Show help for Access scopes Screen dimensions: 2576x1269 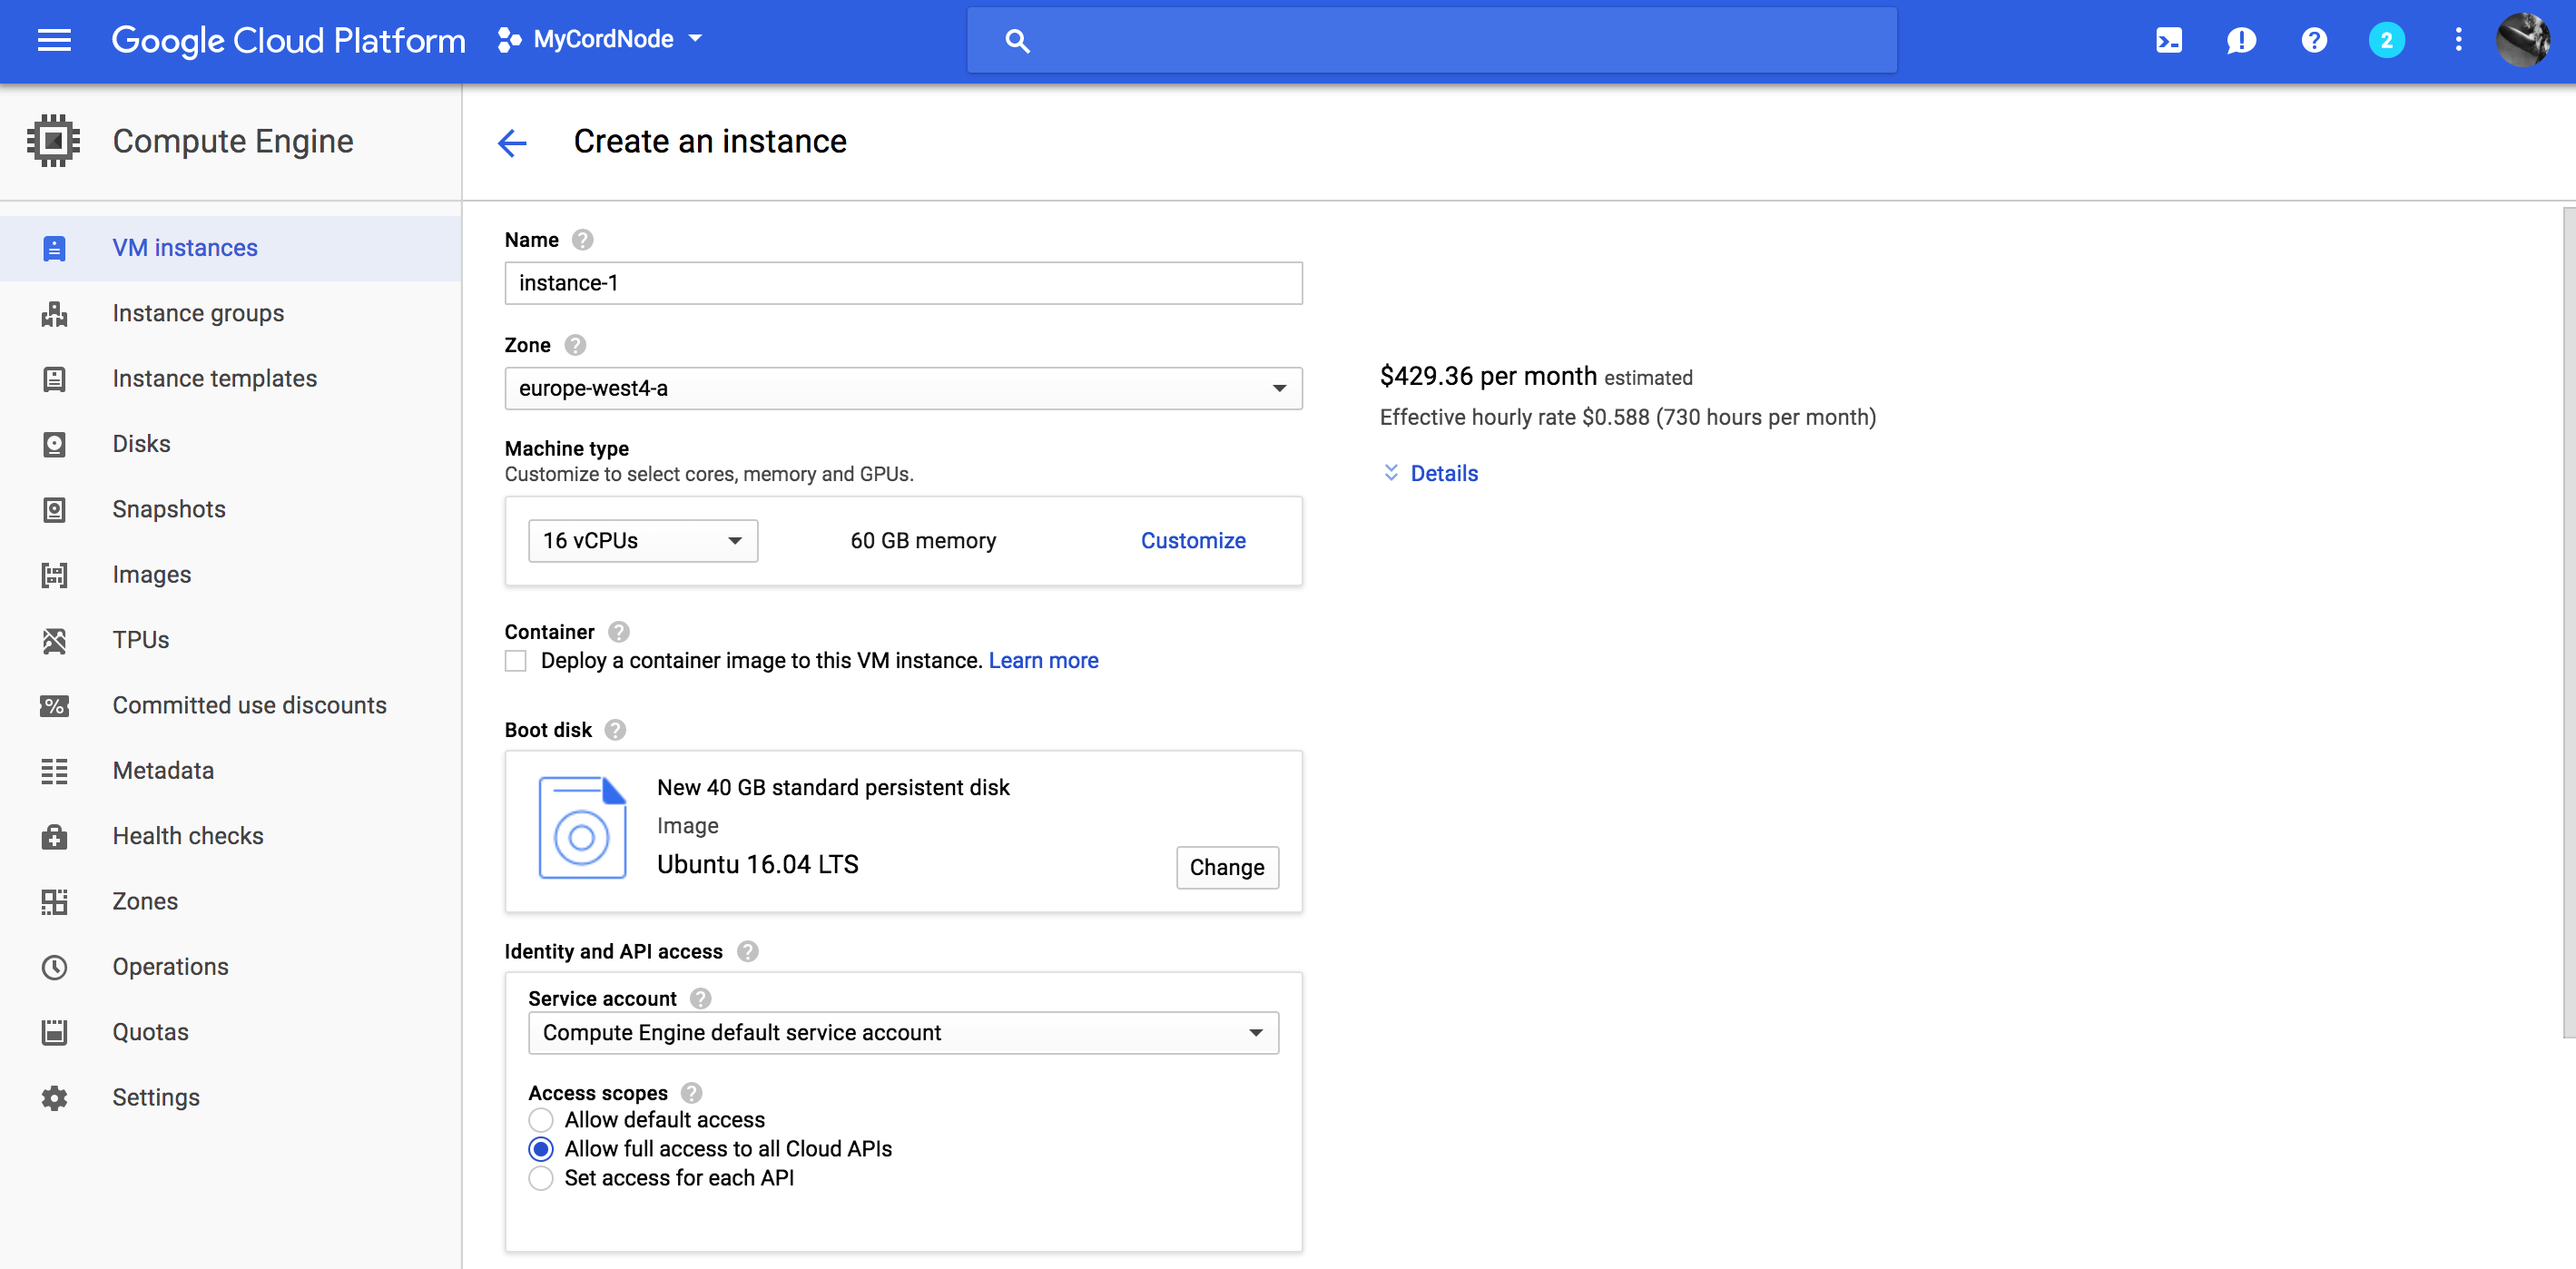691,1093
